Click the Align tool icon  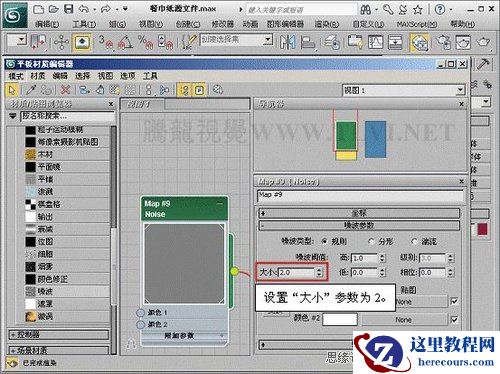307,42
